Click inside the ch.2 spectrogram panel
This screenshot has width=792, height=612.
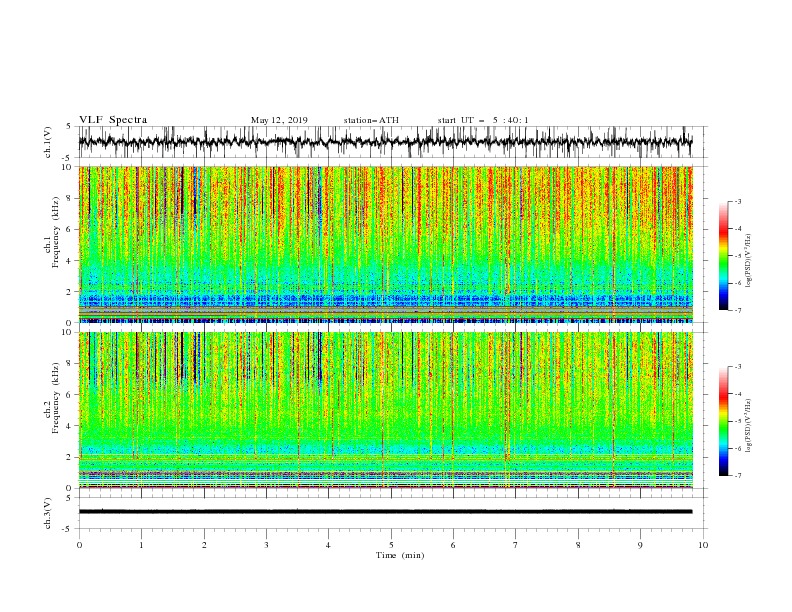[385, 410]
